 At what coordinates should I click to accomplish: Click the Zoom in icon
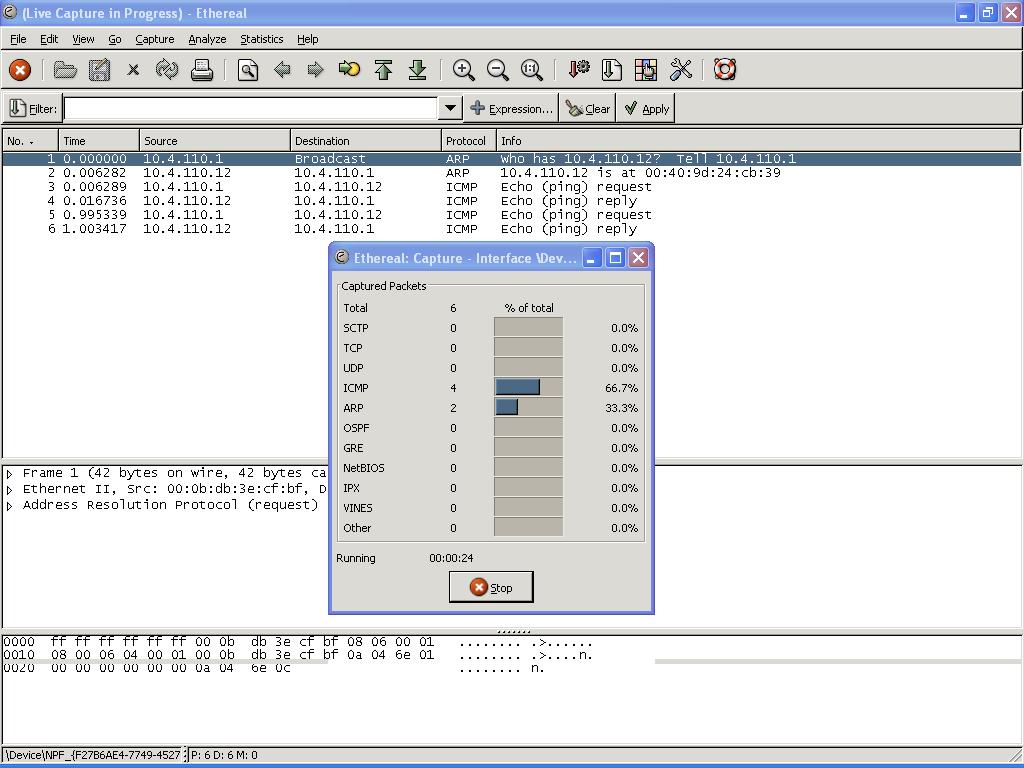pyautogui.click(x=463, y=70)
